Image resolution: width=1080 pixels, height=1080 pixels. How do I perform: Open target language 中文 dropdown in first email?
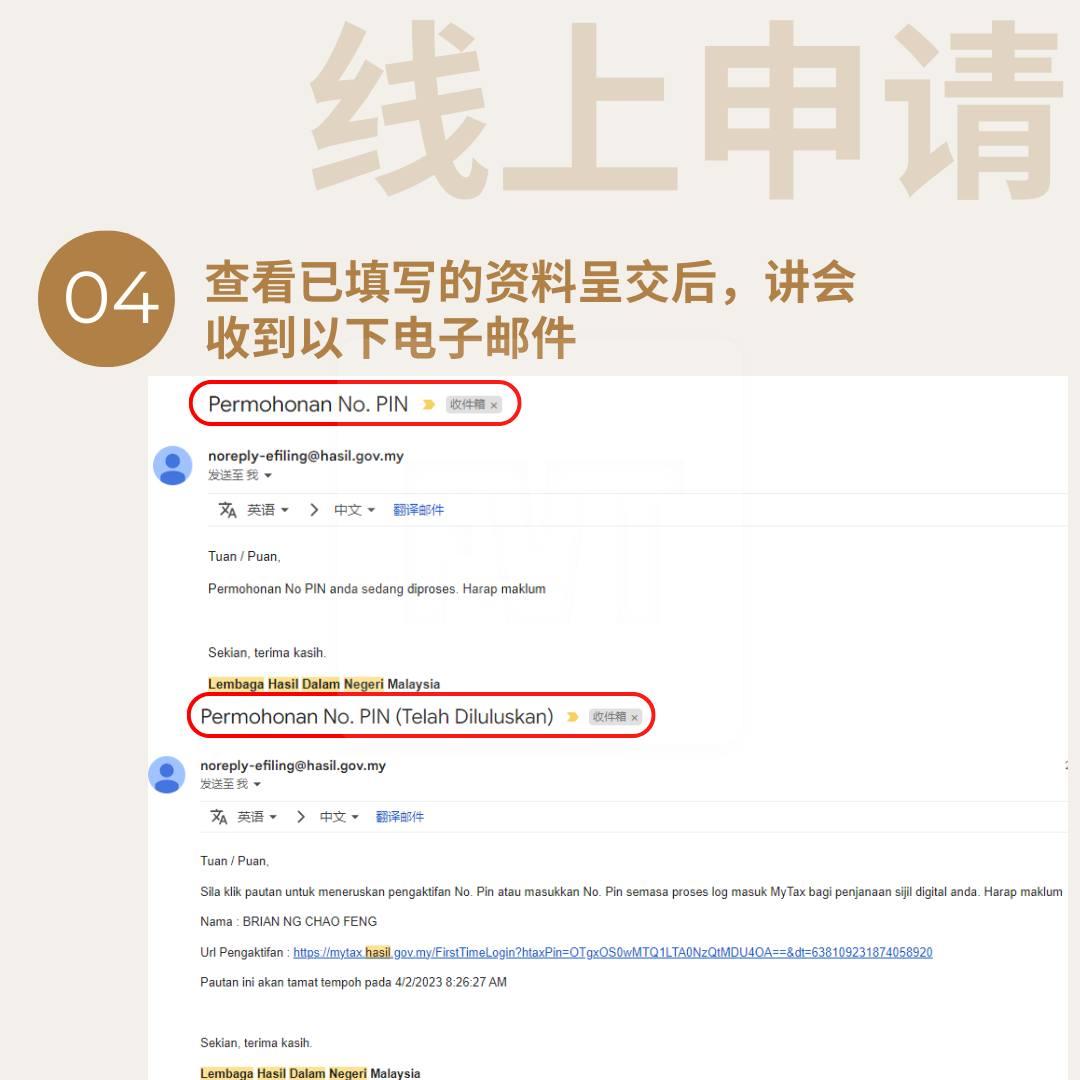pyautogui.click(x=354, y=510)
